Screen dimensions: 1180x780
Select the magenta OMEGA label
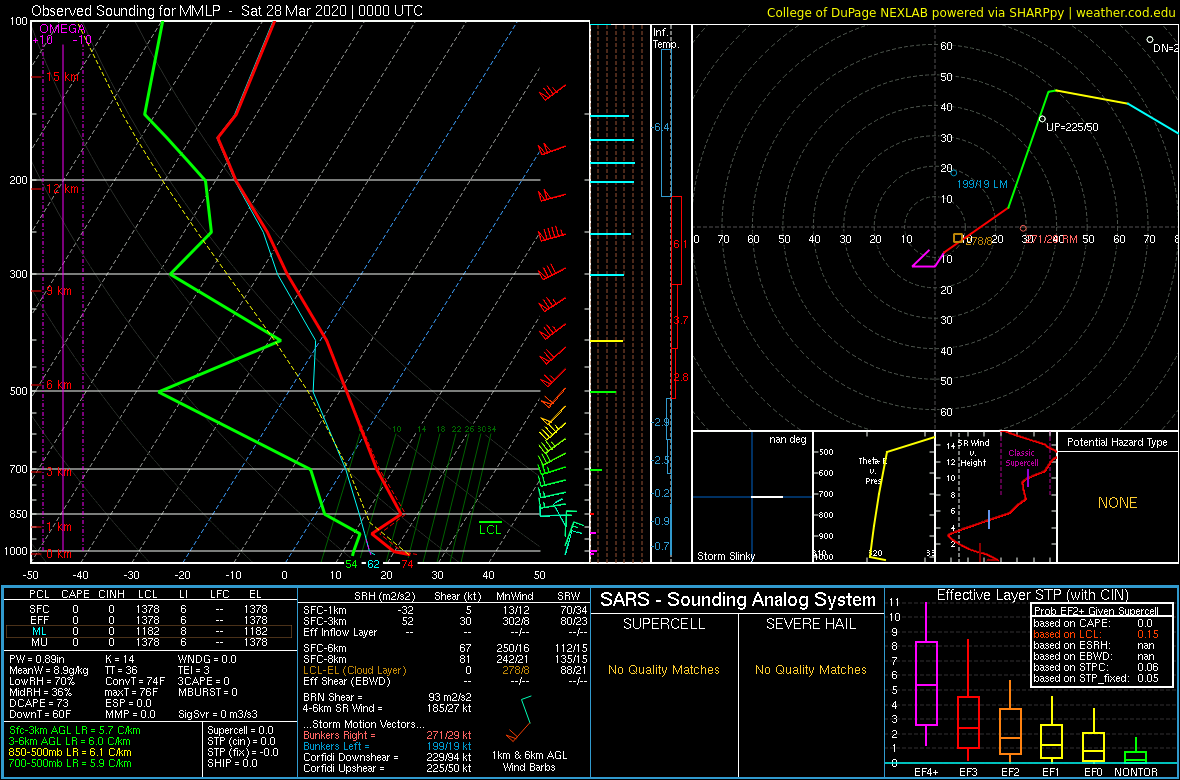[62, 29]
